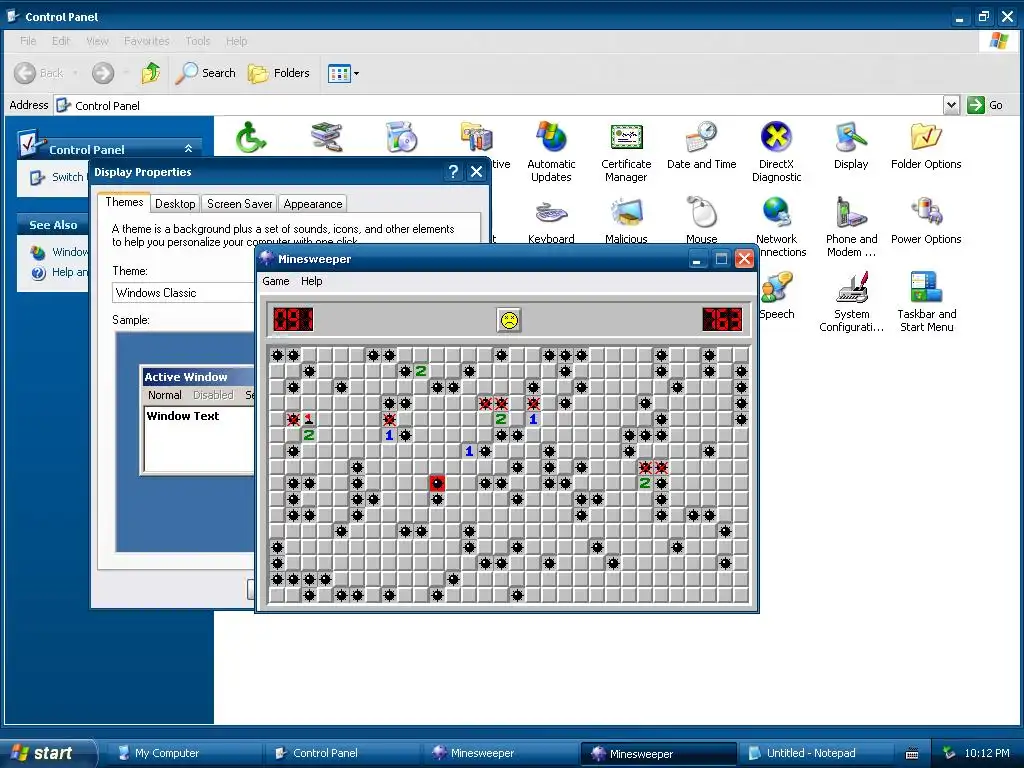The height and width of the screenshot is (768, 1024).
Task: Open the Add Hardware icon
Action: pos(327,137)
